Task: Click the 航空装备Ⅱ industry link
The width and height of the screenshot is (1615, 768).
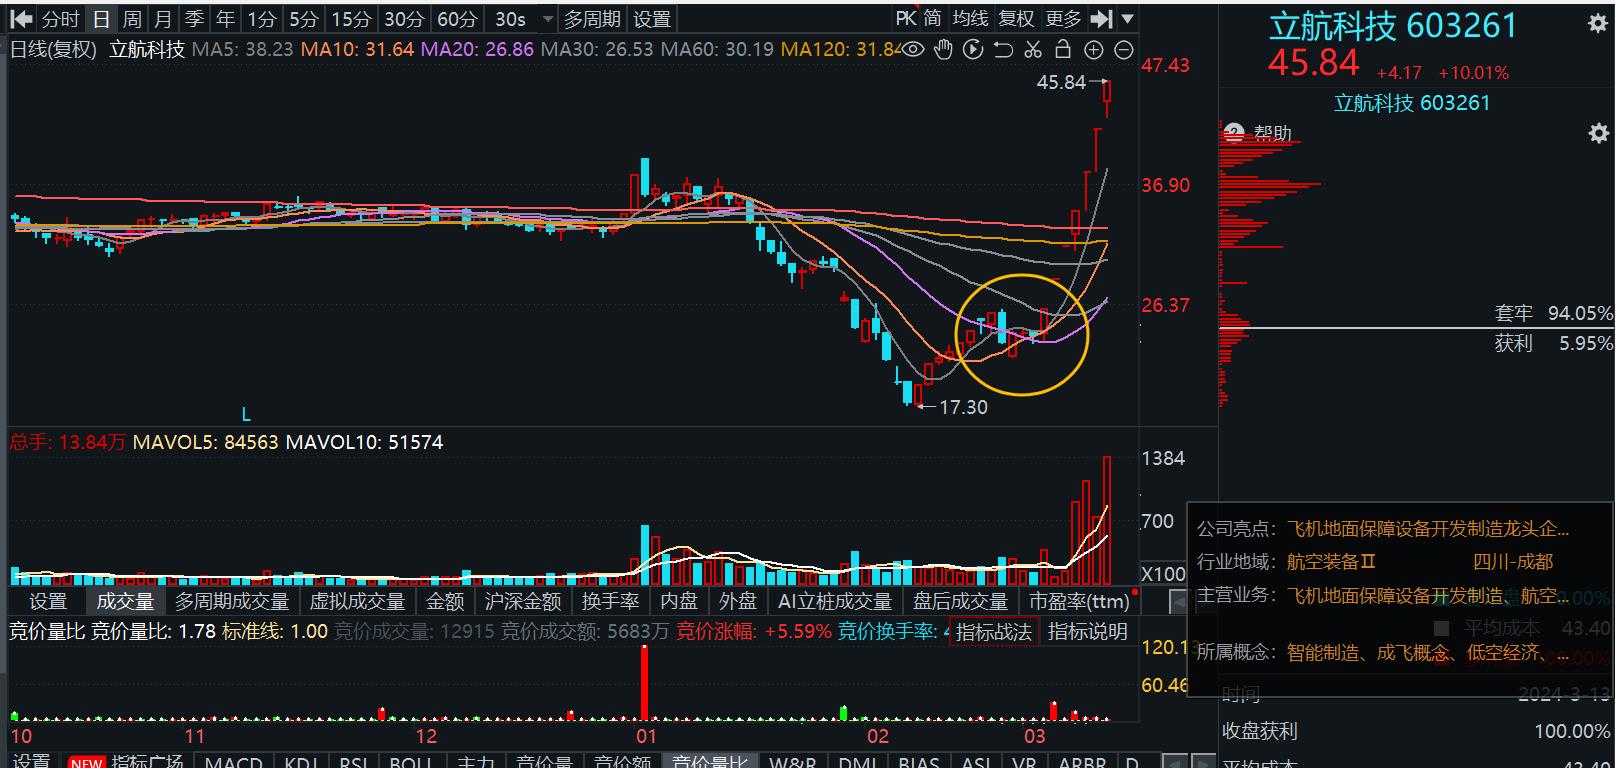Action: pos(1331,562)
